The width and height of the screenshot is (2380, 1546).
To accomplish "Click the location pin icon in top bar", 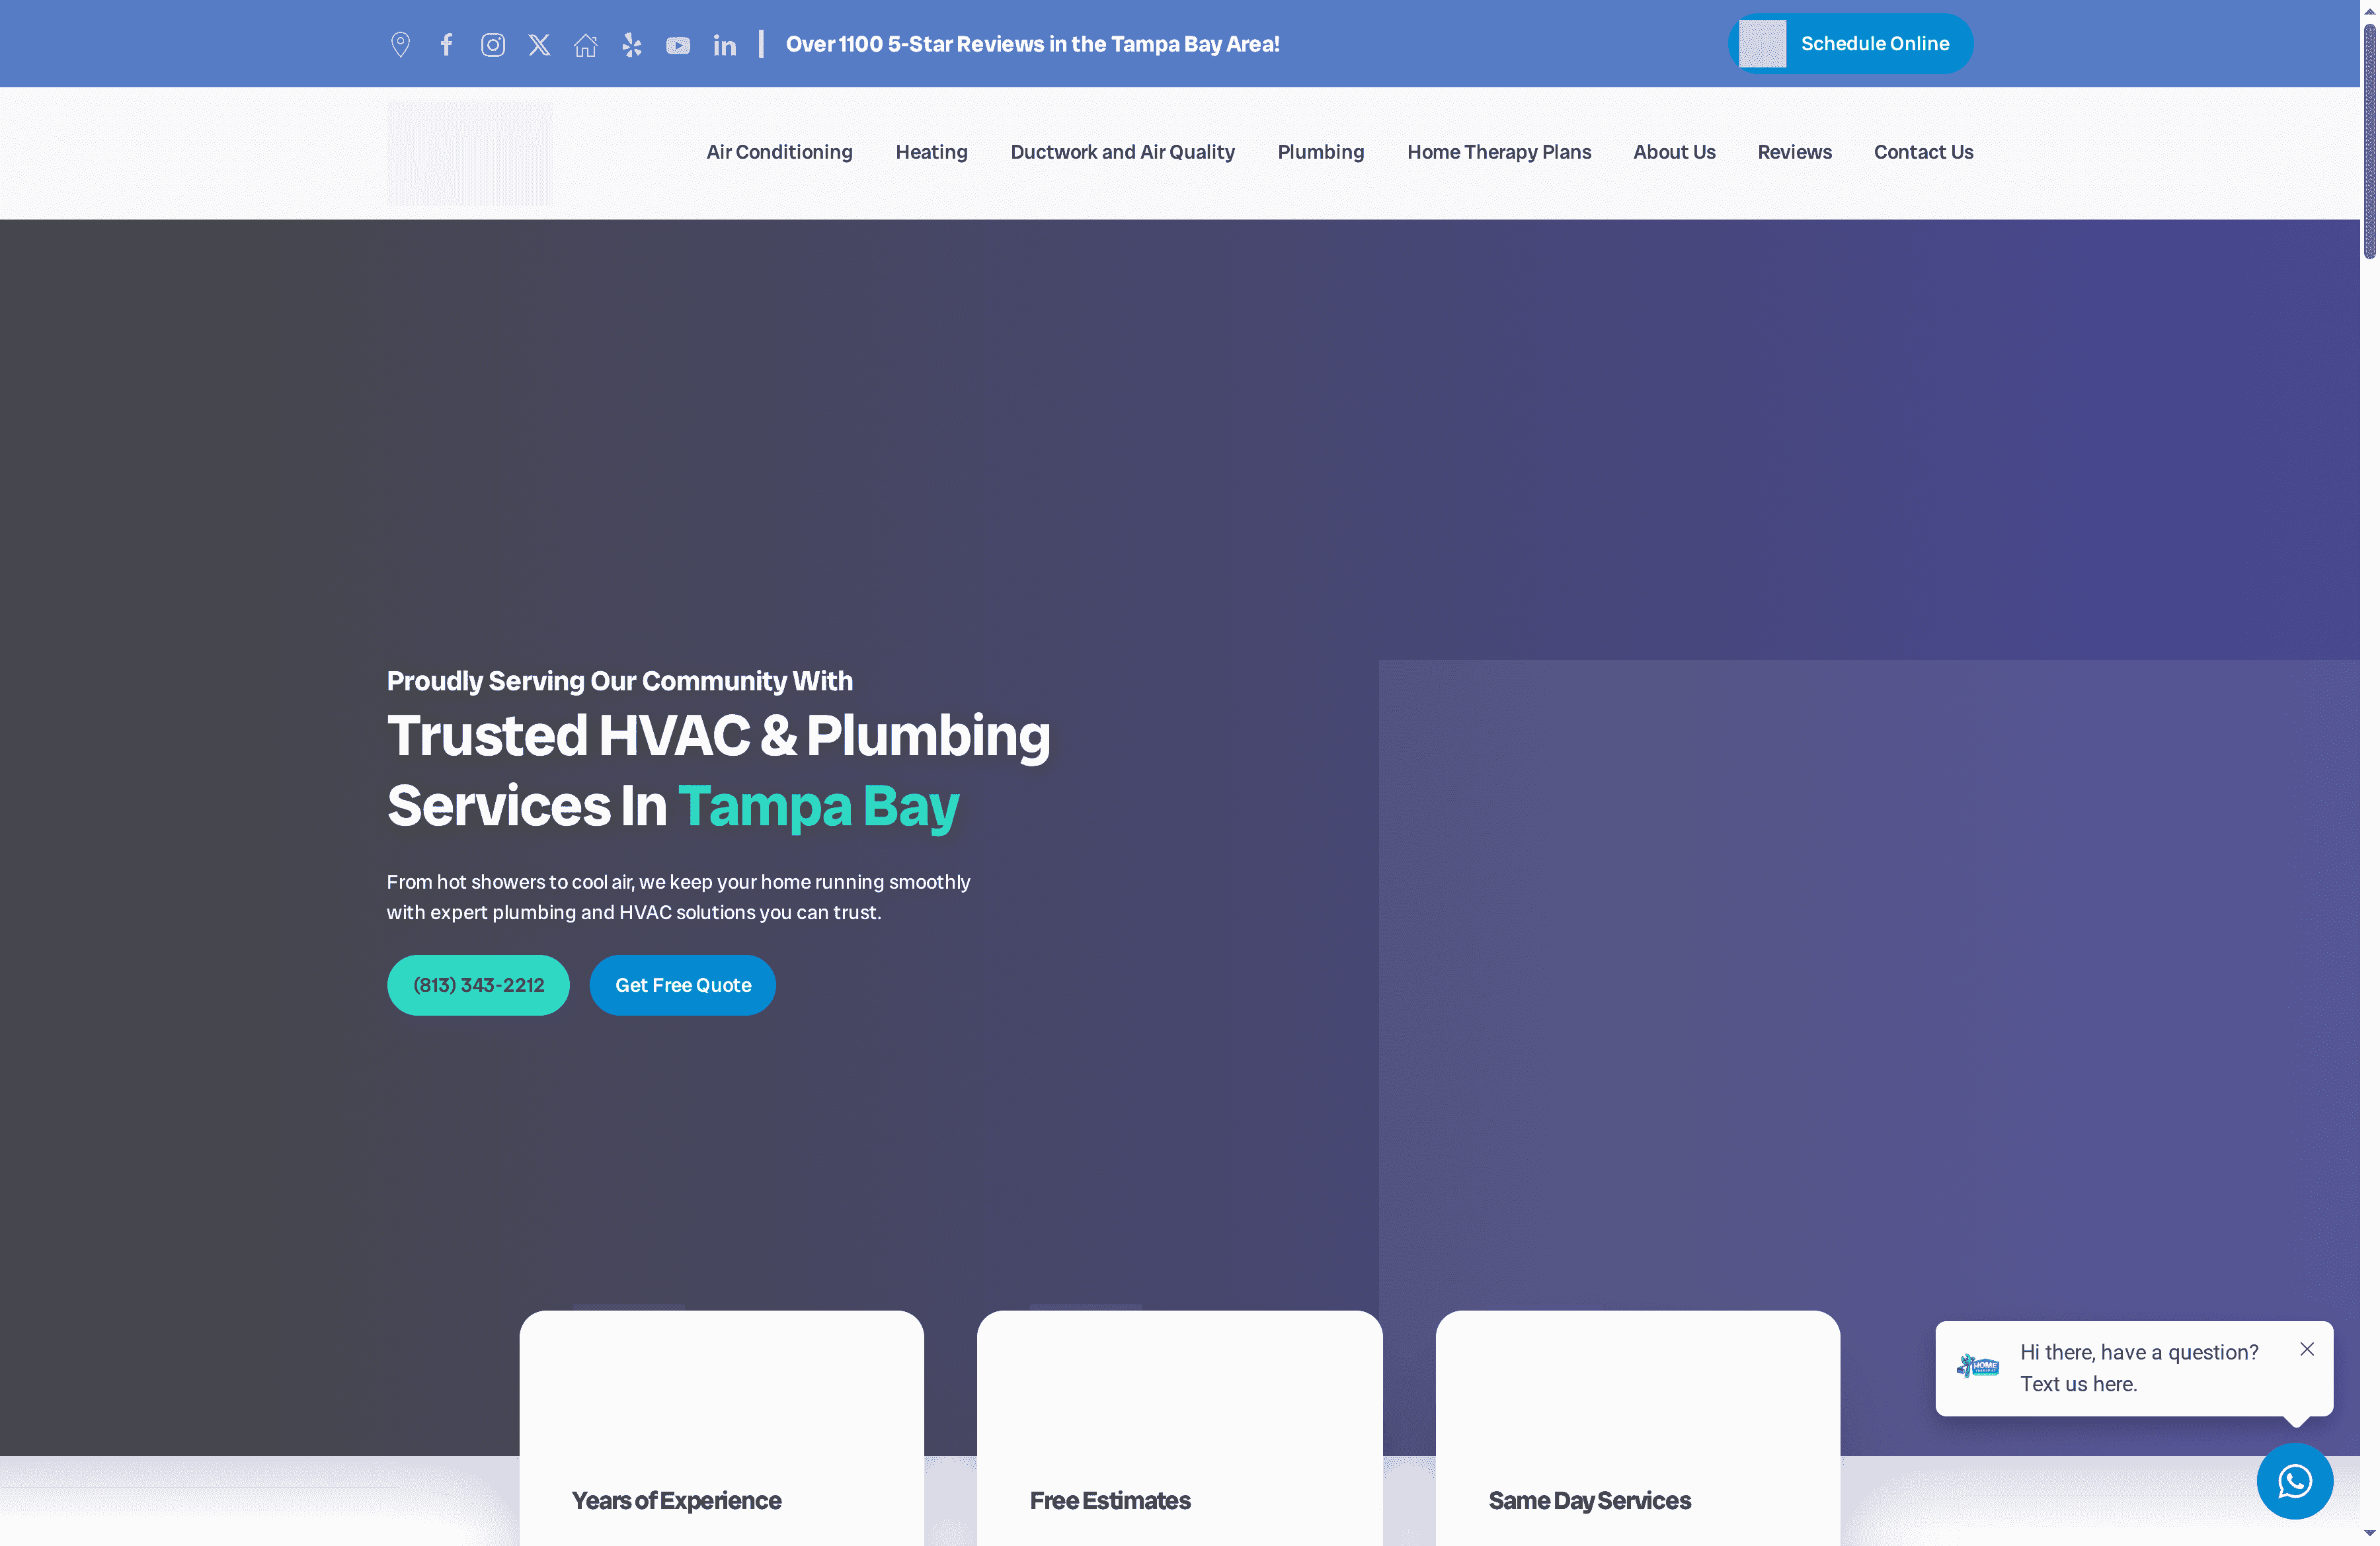I will [x=400, y=44].
